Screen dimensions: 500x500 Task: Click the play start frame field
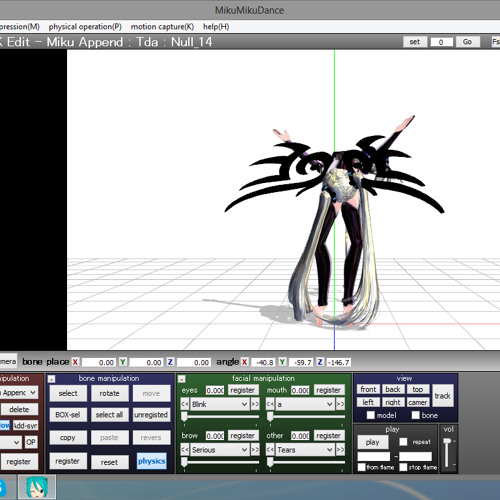(x=374, y=456)
